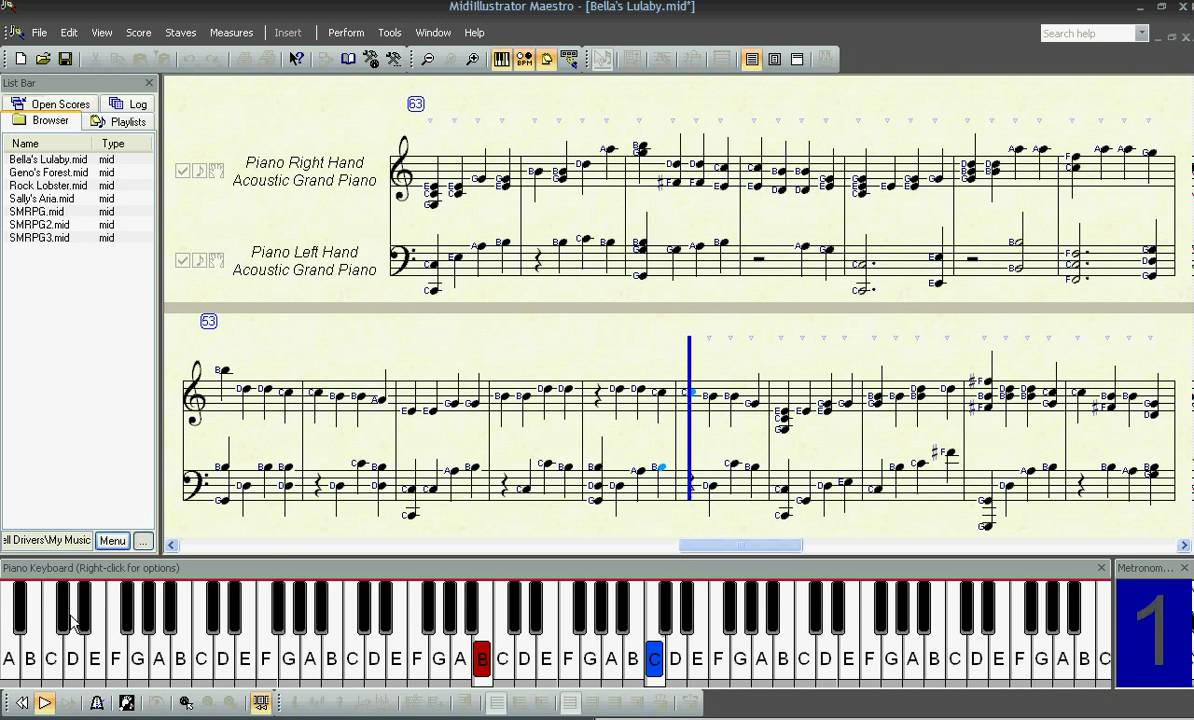1194x720 pixels.
Task: Click the horizontal score scrollbar thumb
Action: (740, 545)
